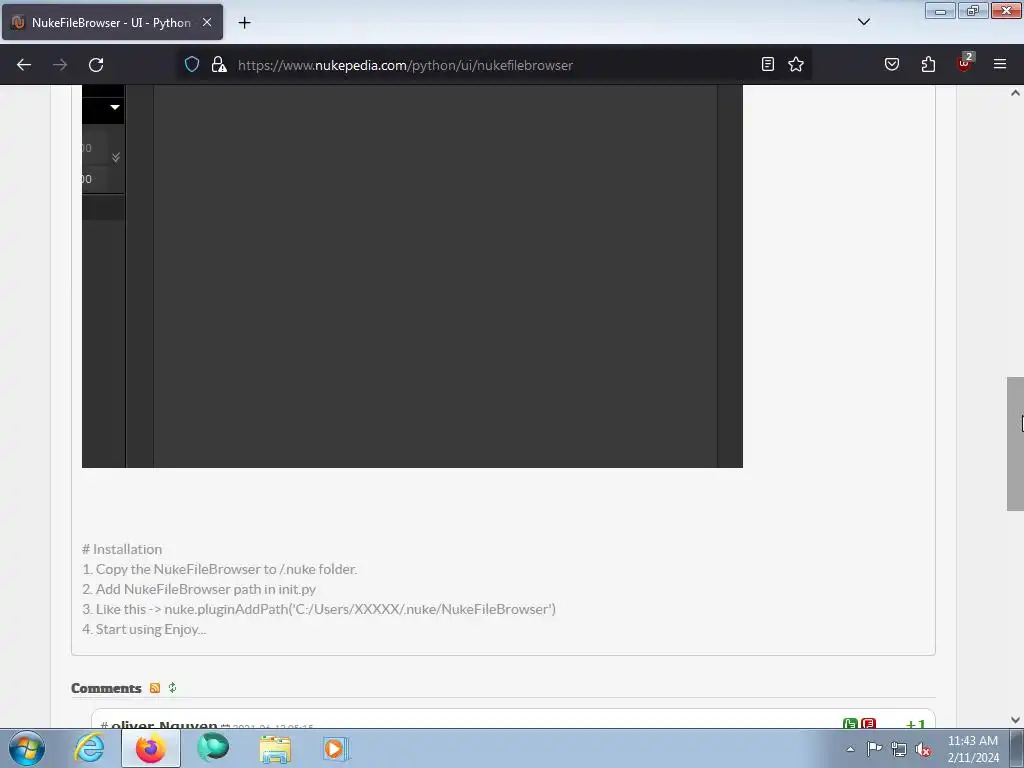Select the 'Copy the NukeFileBrowser to /.nuke folder' line
The height and width of the screenshot is (768, 1024).
tap(219, 569)
